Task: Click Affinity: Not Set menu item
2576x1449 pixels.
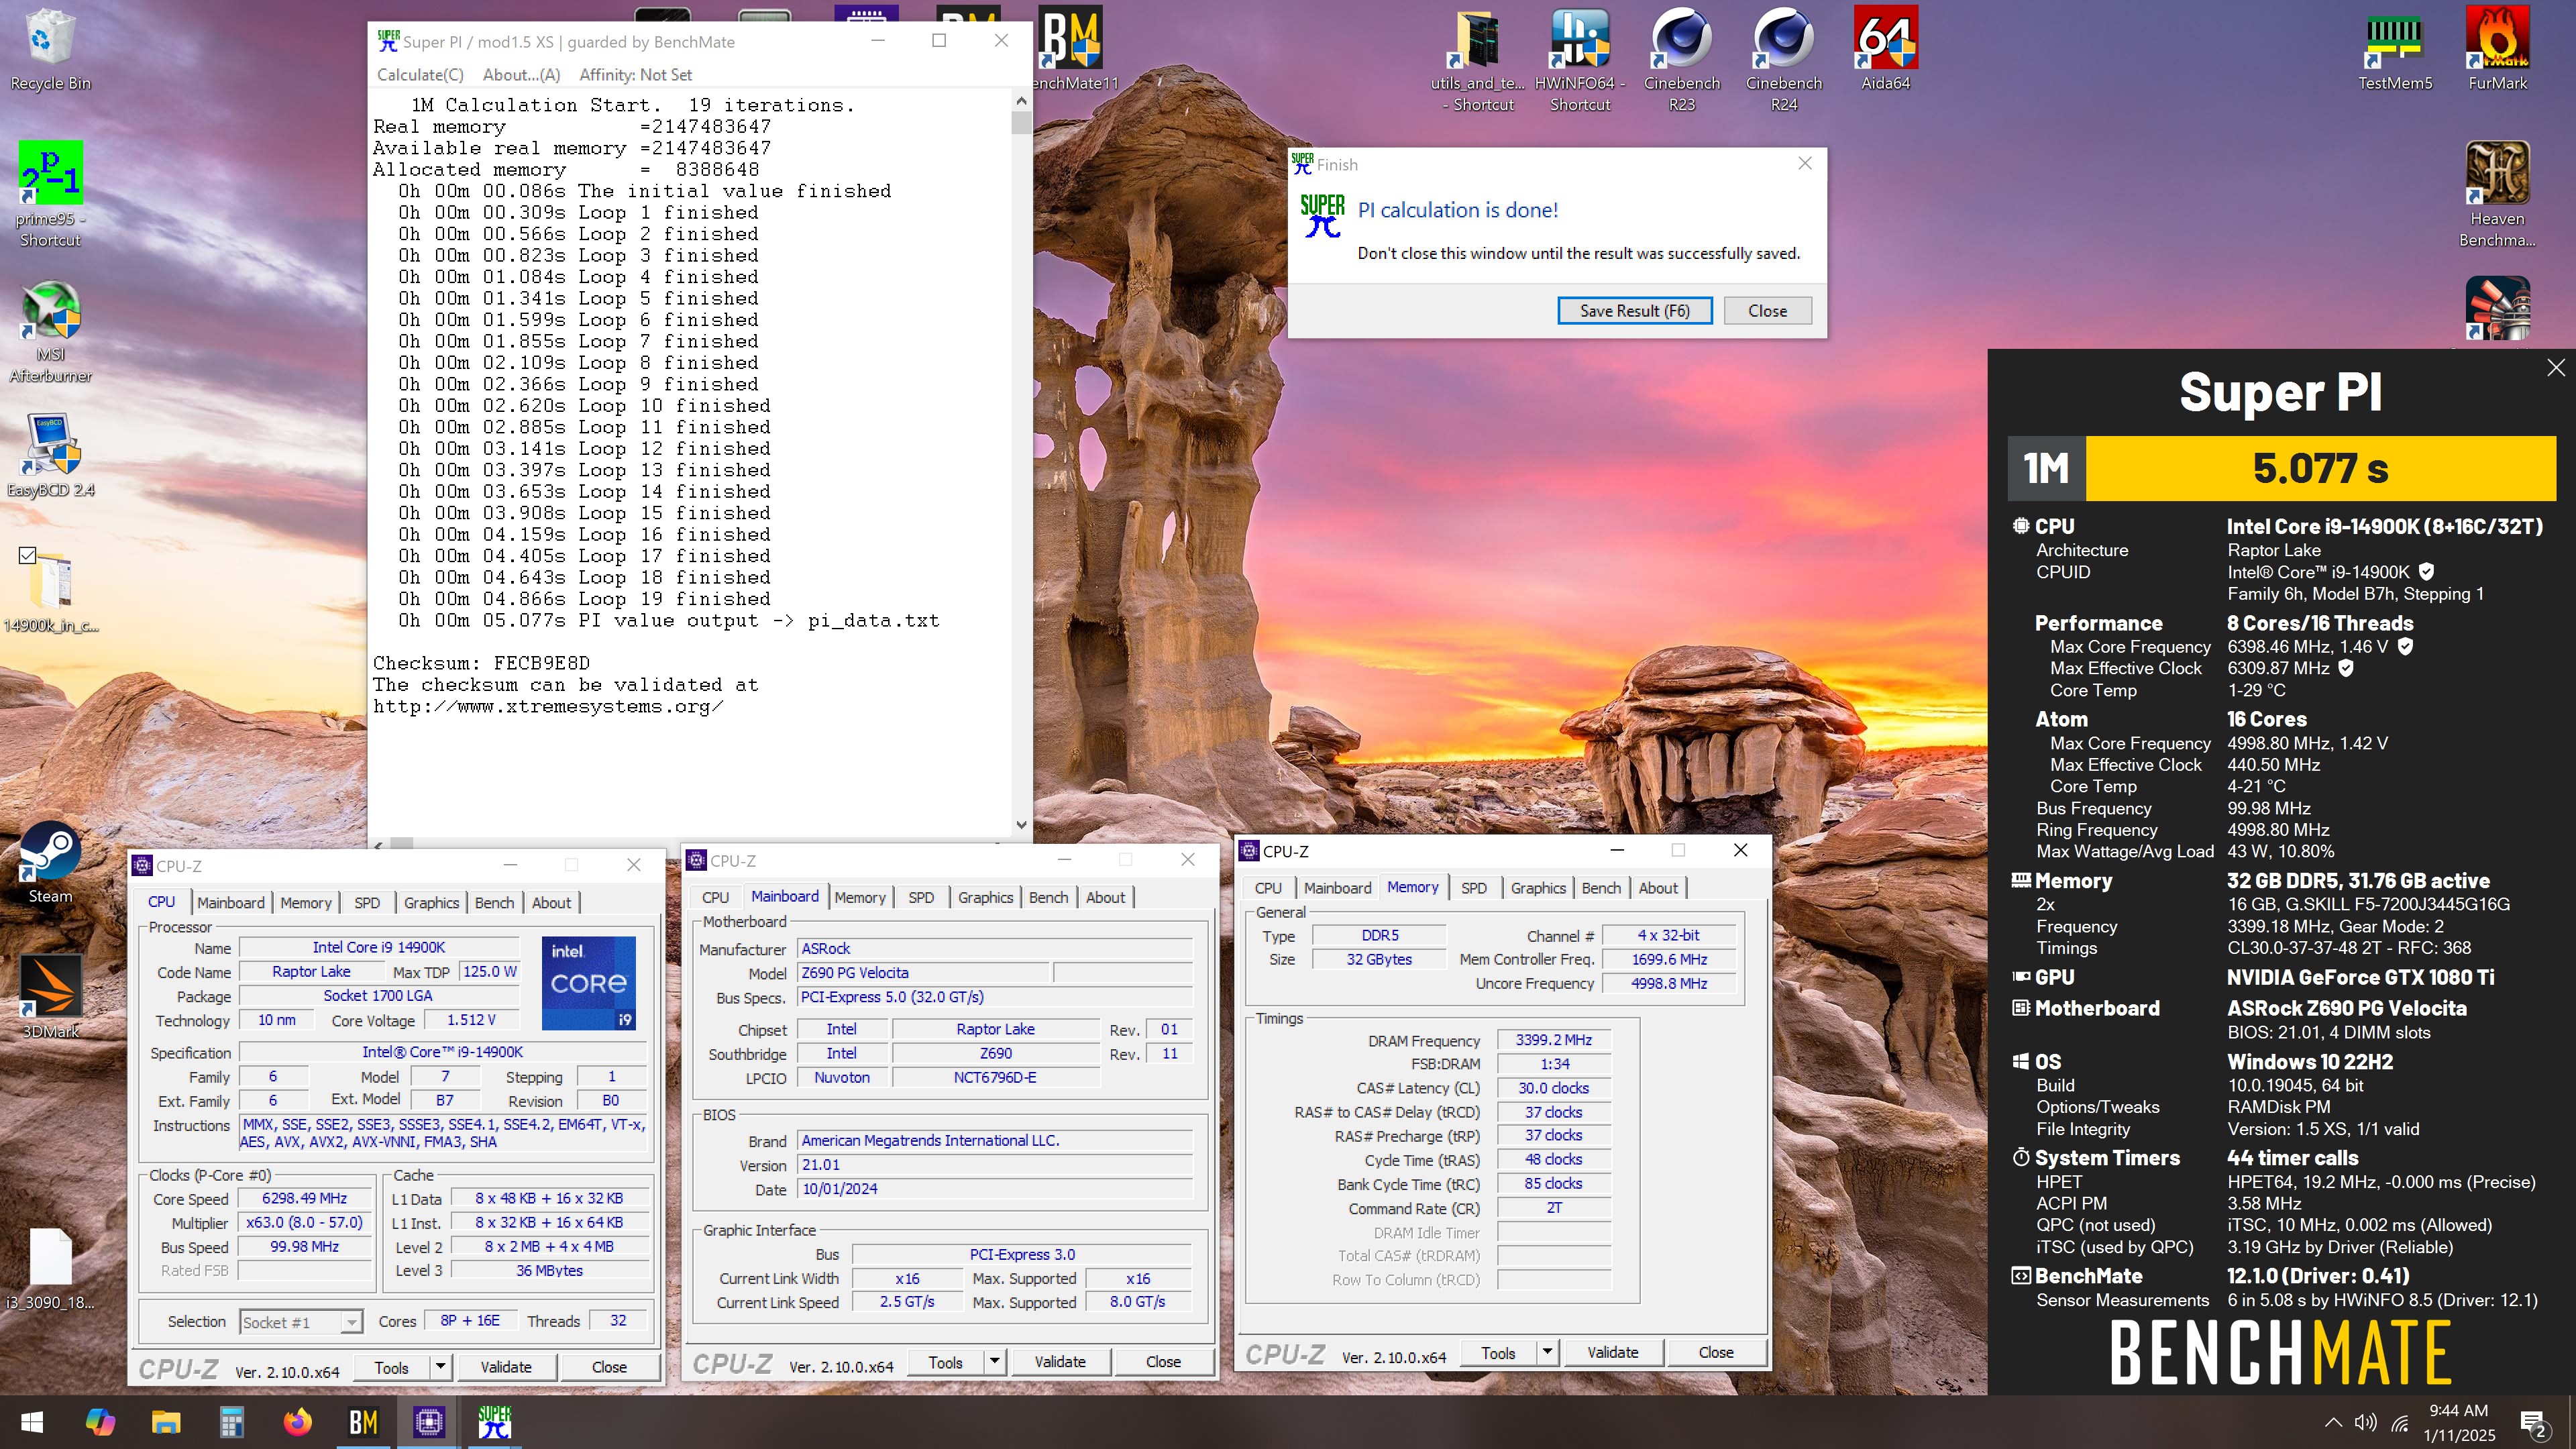Action: click(635, 75)
